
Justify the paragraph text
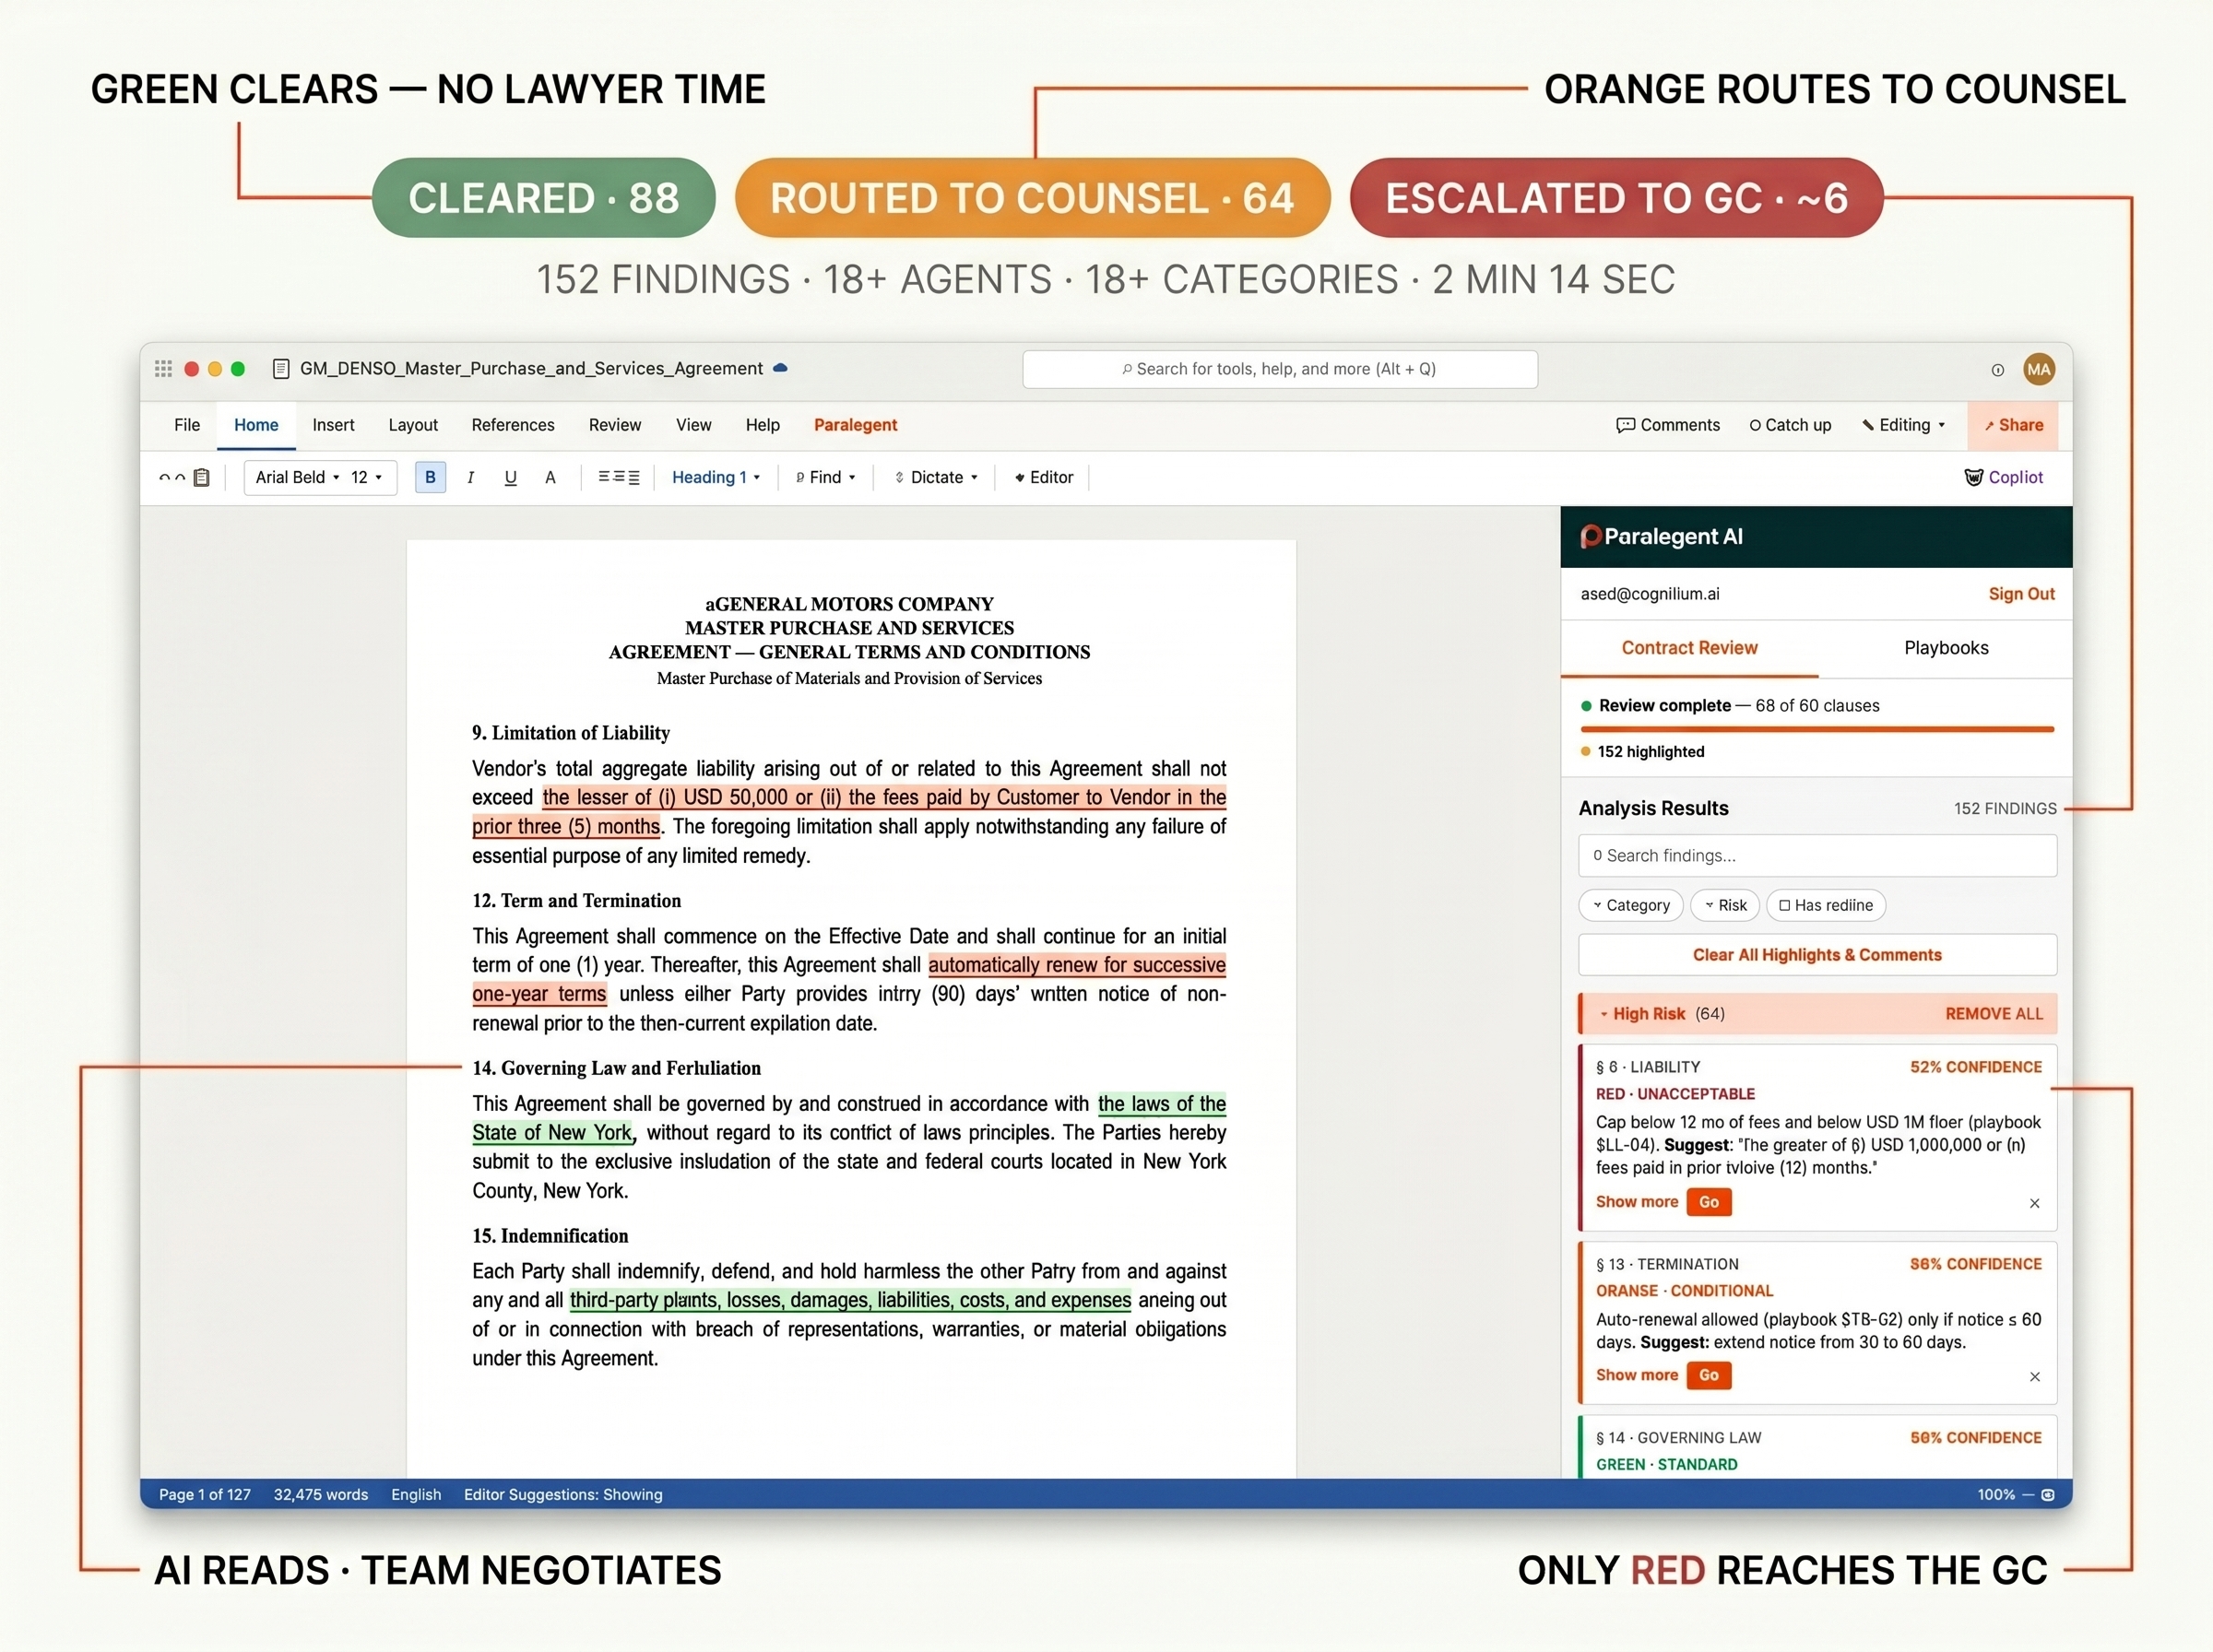pyautogui.click(x=634, y=477)
